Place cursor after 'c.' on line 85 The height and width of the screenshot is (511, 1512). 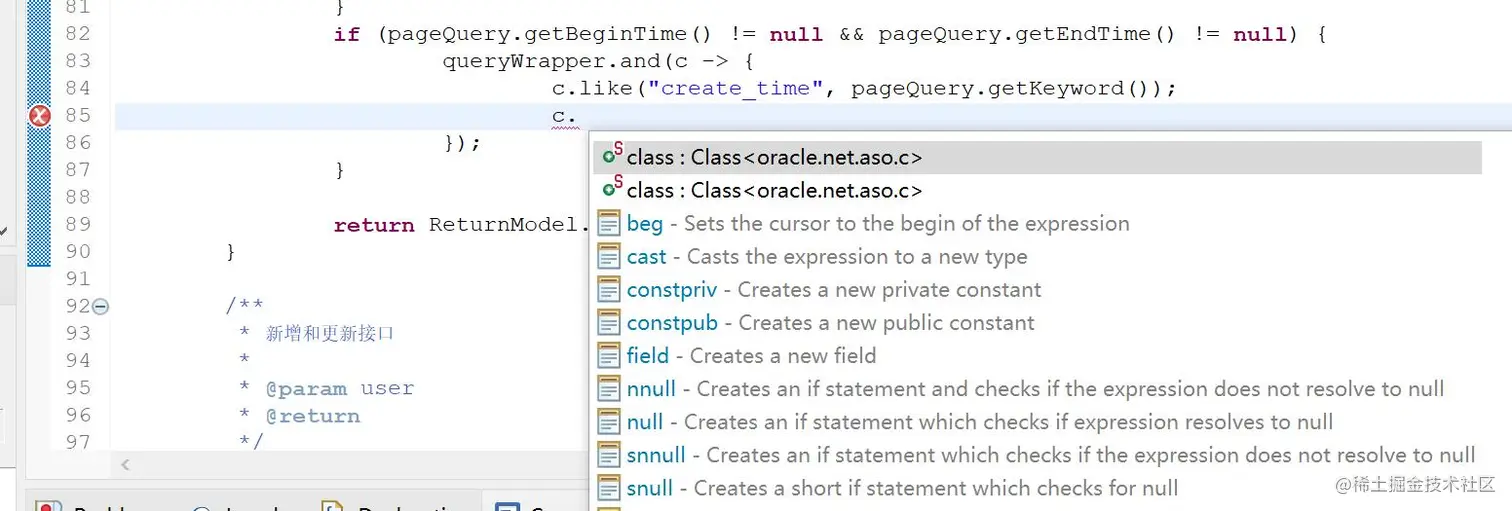579,116
